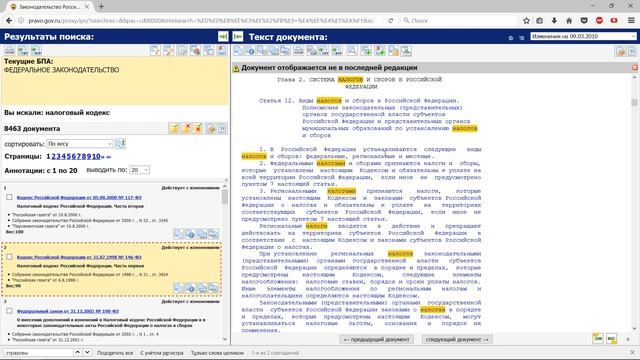The width and height of the screenshot is (640, 360).
Task: Jump to next find match arrow
Action: 87,352
